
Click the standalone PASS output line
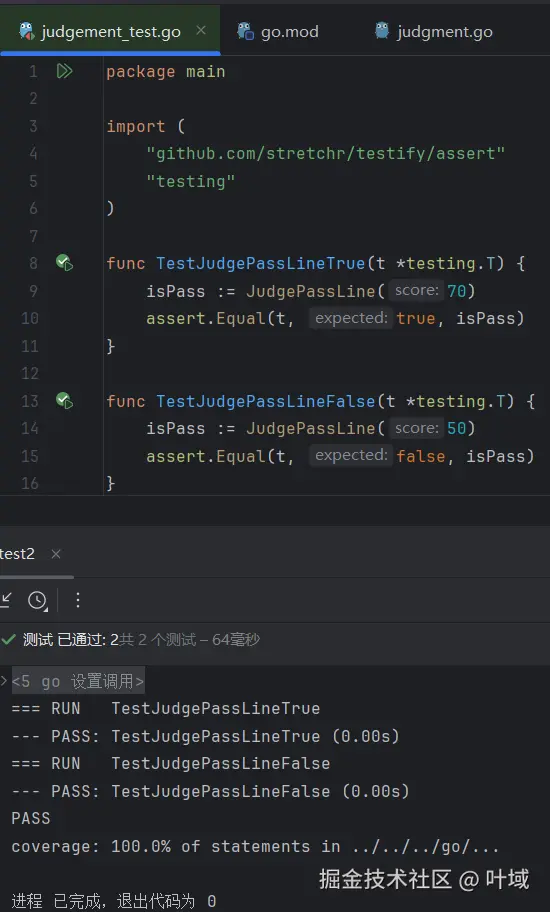click(31, 819)
